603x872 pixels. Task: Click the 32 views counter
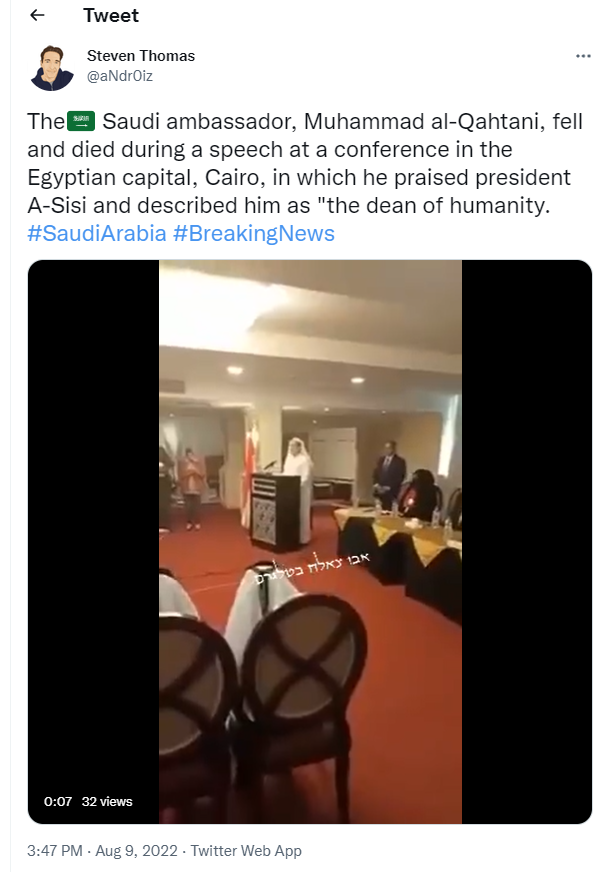tap(107, 801)
